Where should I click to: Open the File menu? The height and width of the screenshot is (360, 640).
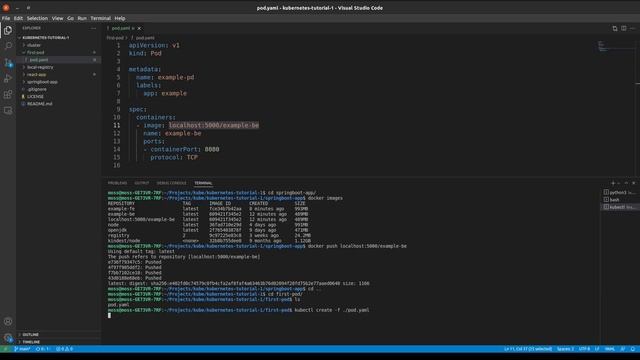point(6,18)
